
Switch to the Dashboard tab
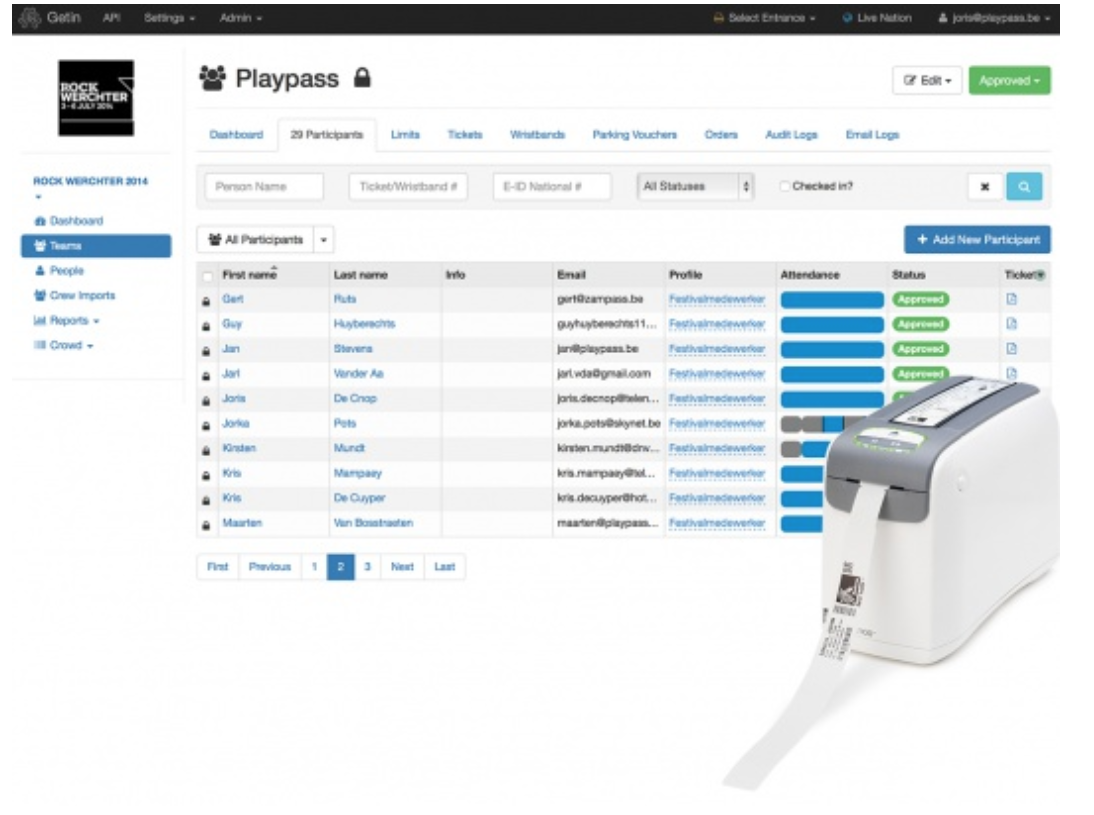(236, 135)
